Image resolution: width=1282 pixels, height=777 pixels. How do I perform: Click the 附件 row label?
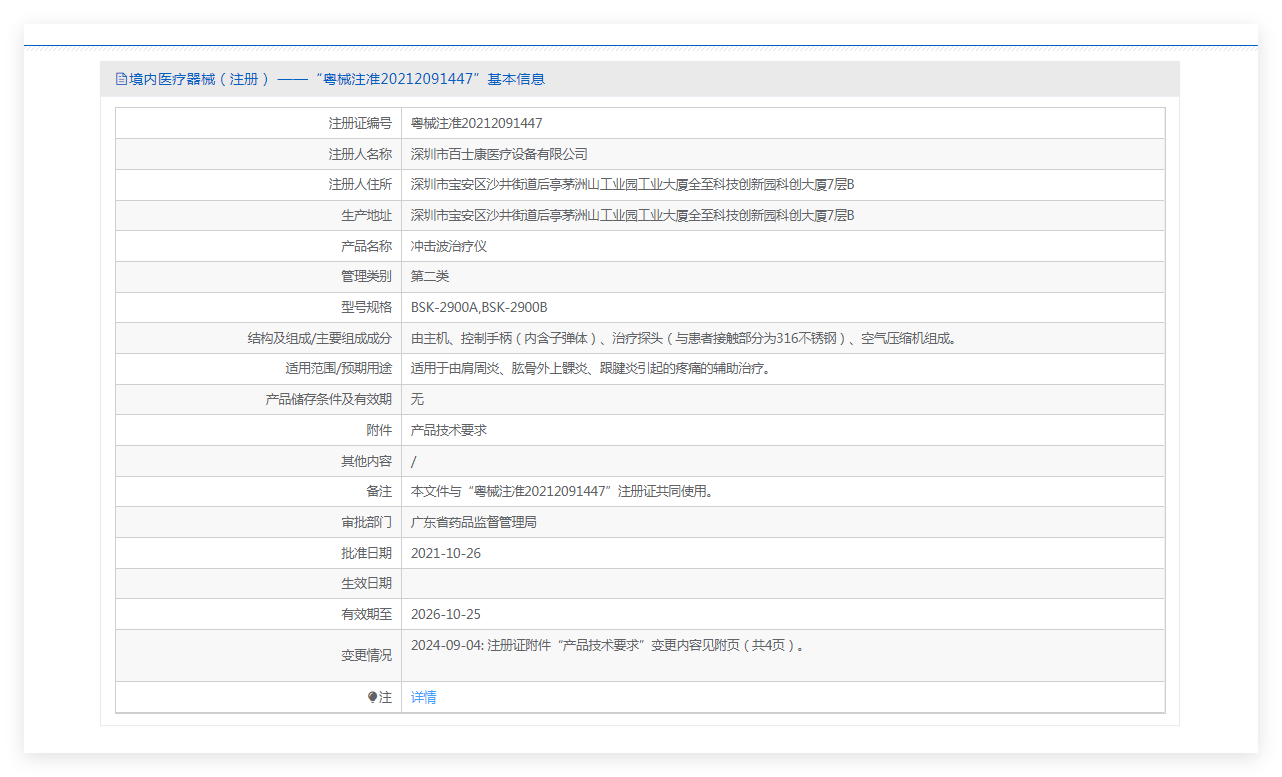[379, 430]
